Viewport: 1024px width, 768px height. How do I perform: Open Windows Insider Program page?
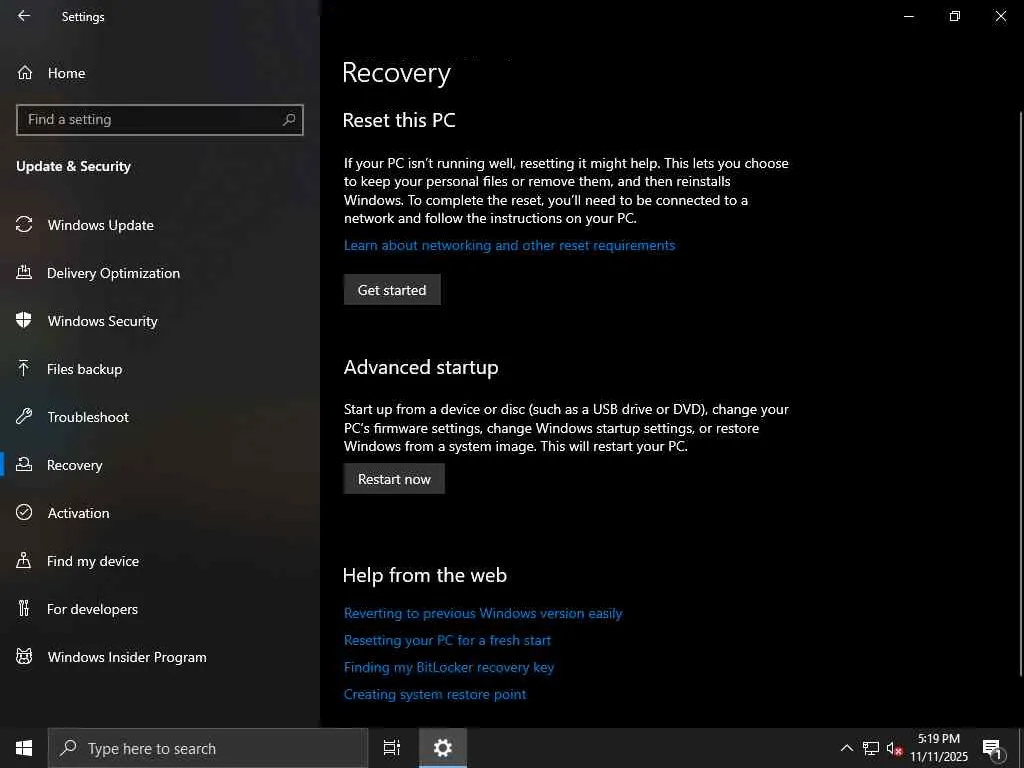pos(127,657)
